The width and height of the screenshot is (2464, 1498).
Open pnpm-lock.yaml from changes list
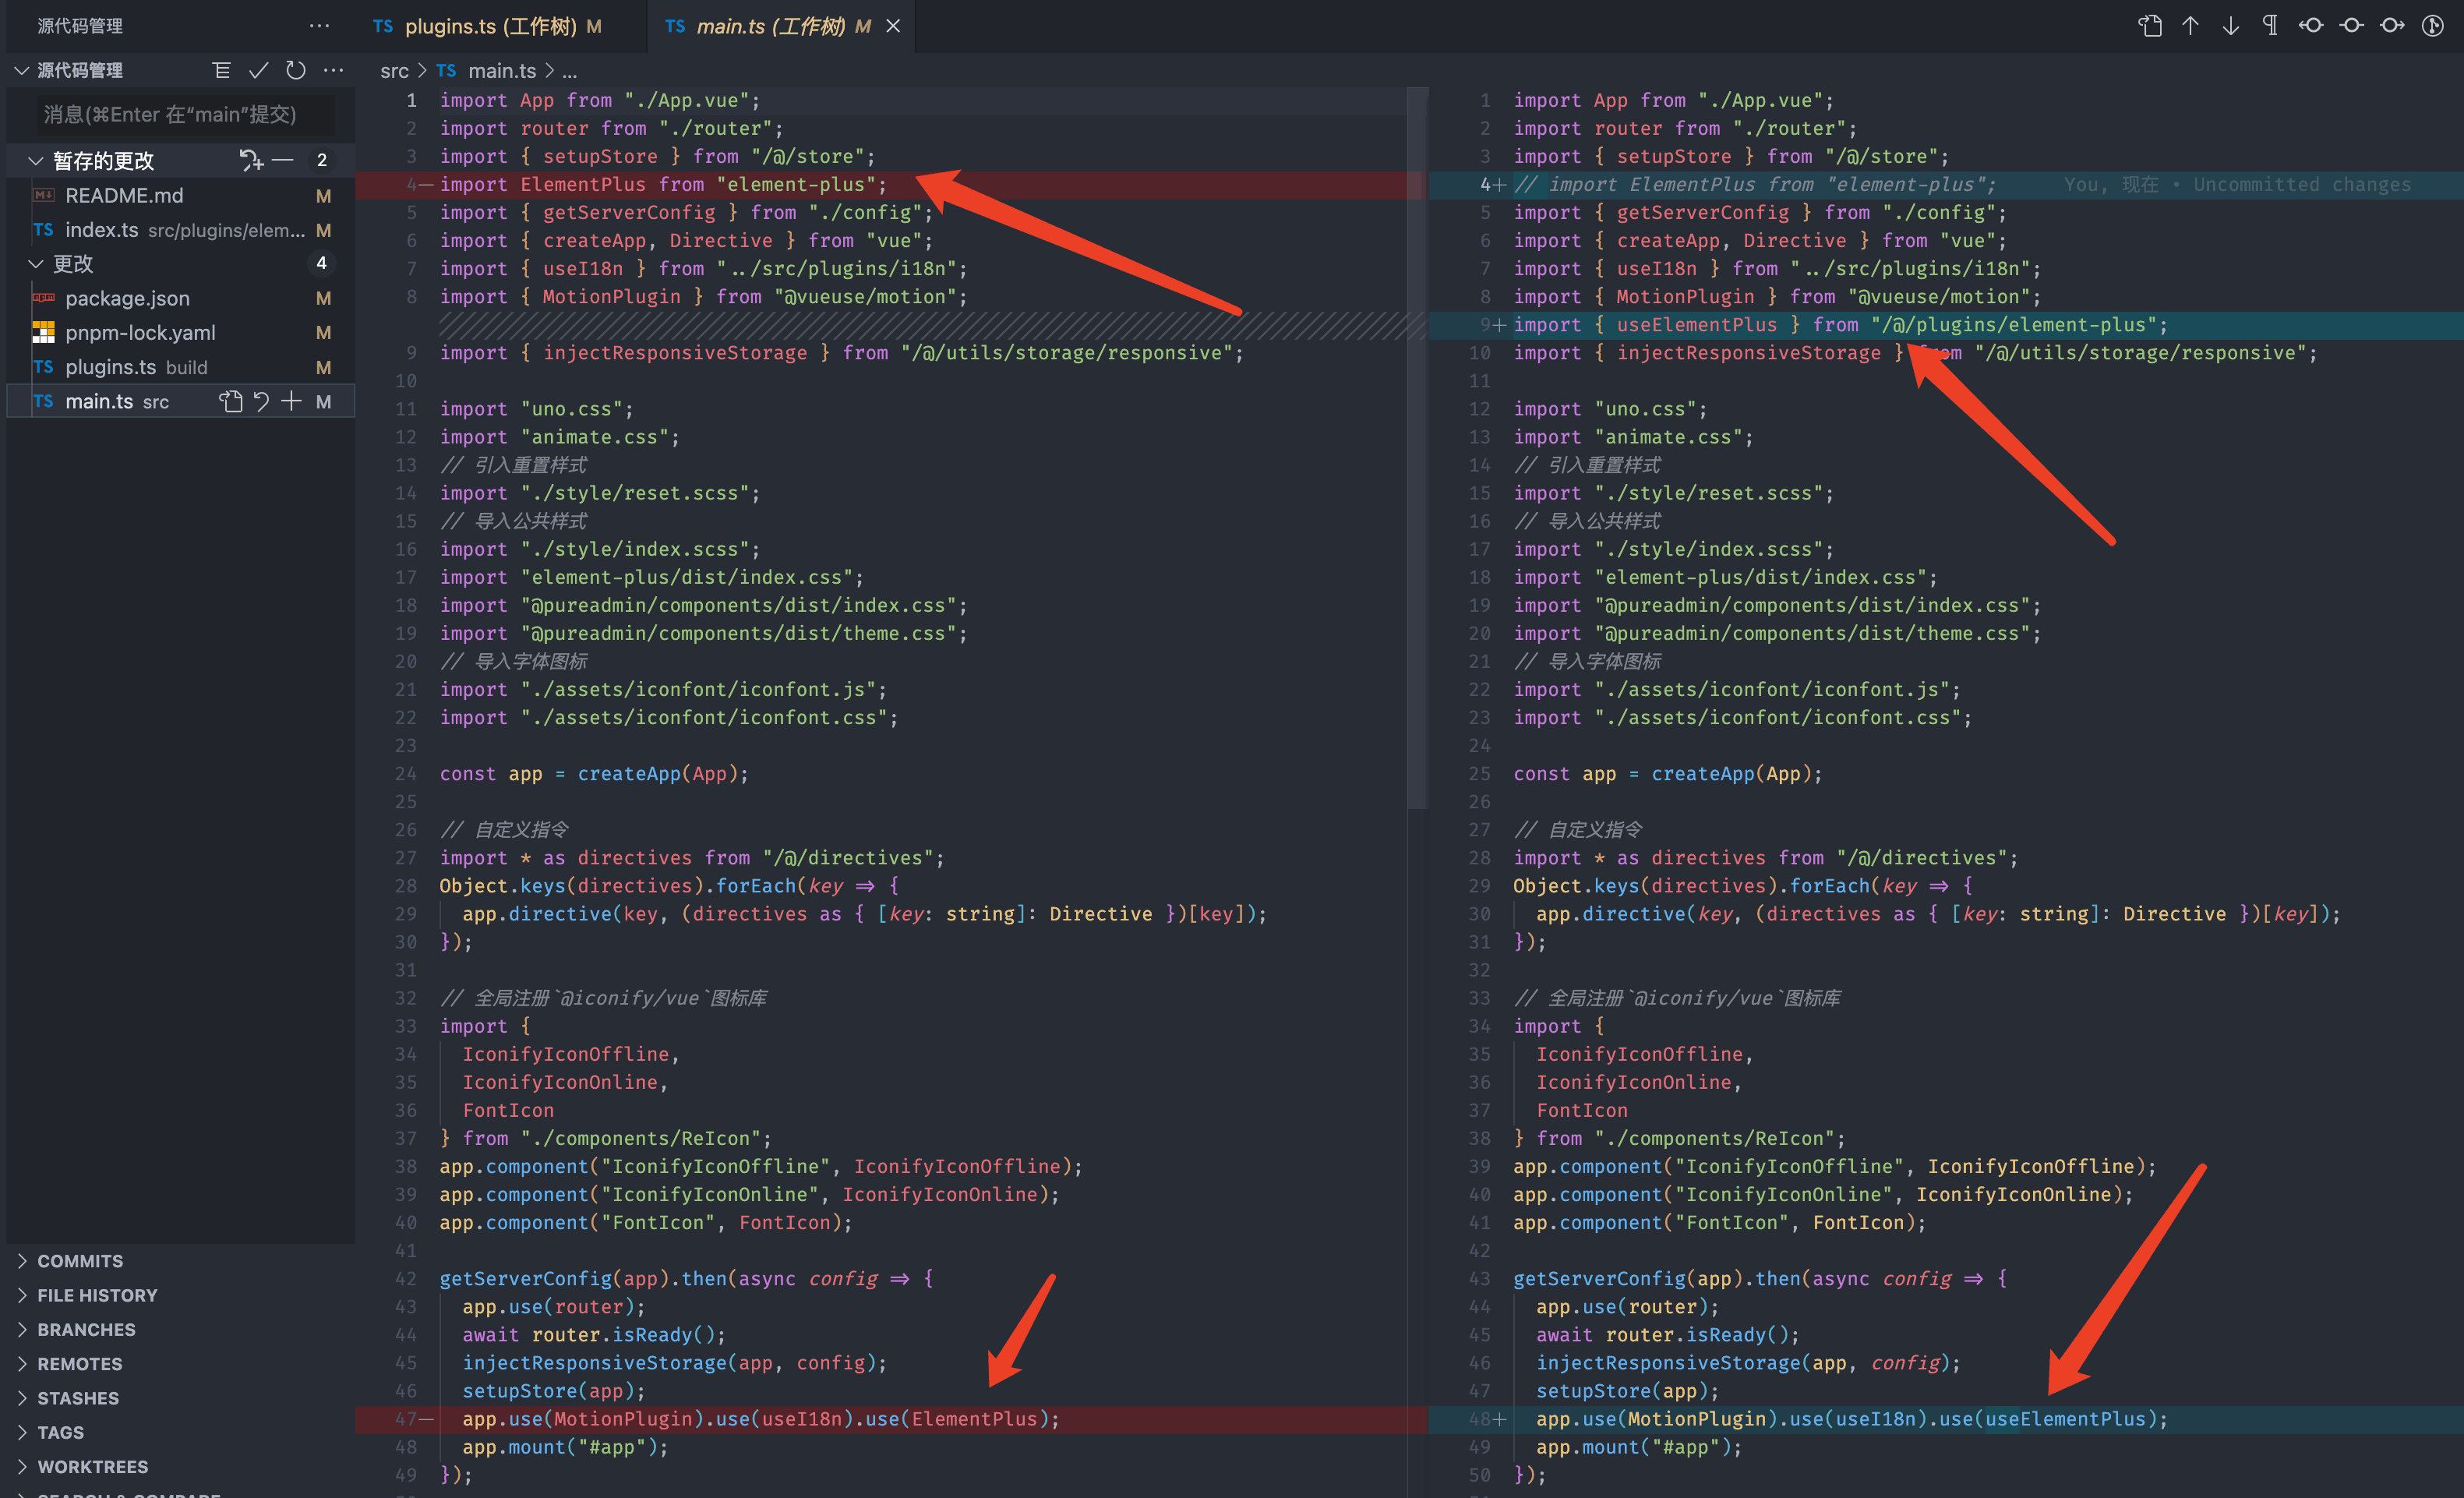click(140, 333)
